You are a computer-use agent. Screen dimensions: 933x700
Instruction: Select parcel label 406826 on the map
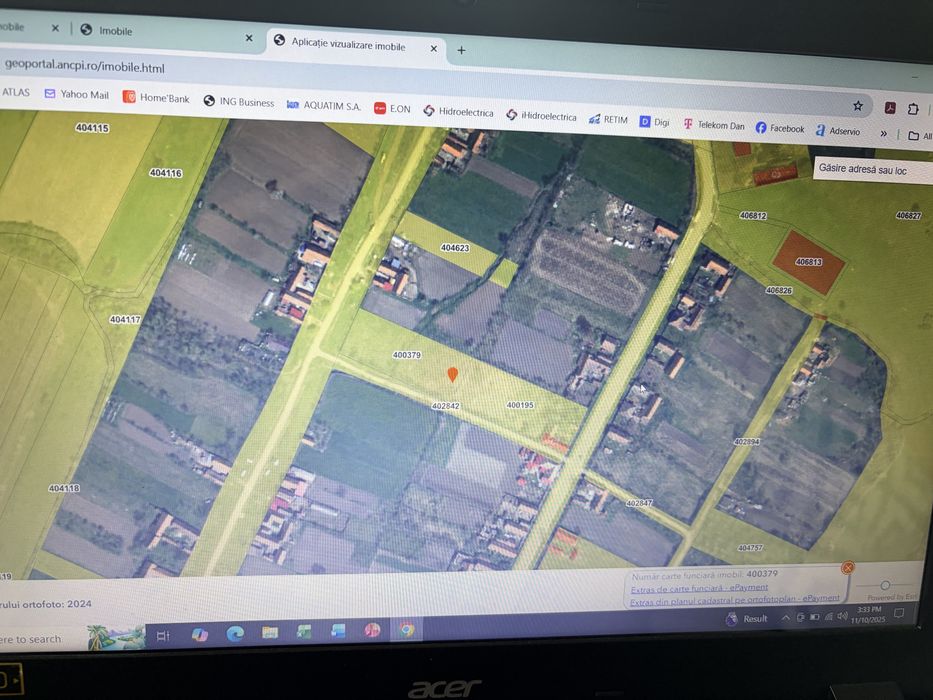(779, 290)
